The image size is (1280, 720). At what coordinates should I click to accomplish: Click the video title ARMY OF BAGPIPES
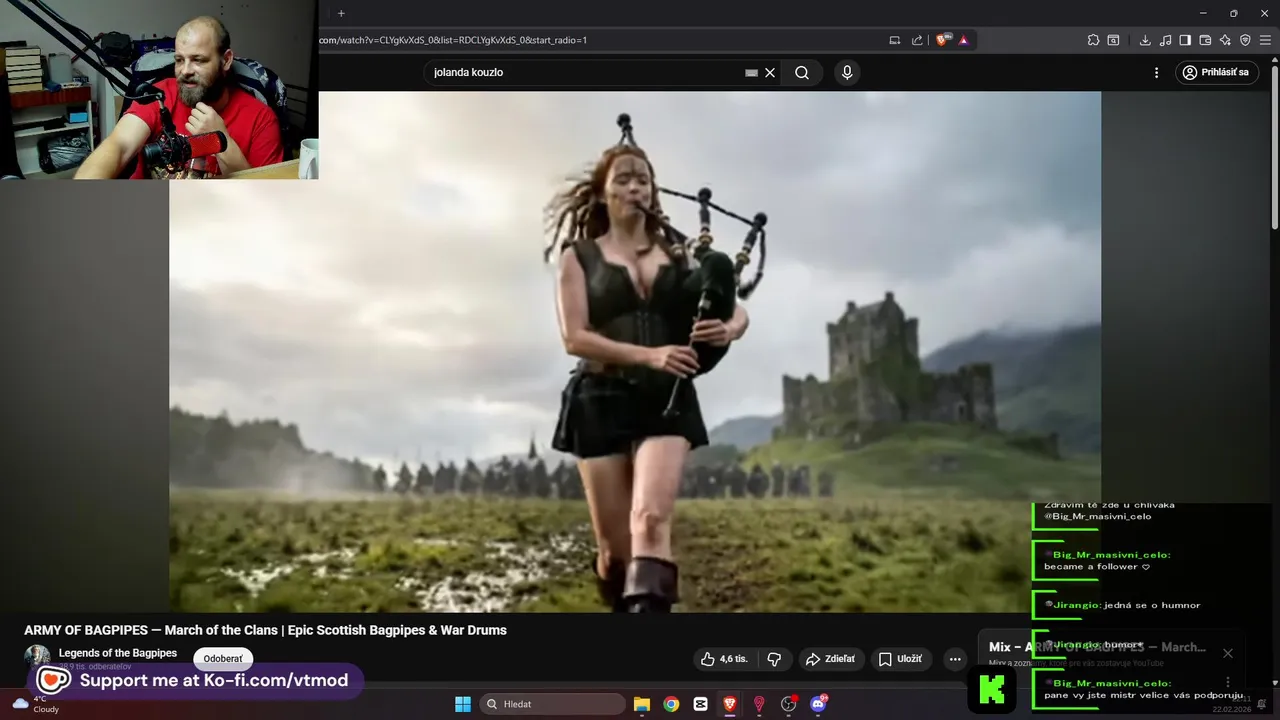pyautogui.click(x=265, y=630)
